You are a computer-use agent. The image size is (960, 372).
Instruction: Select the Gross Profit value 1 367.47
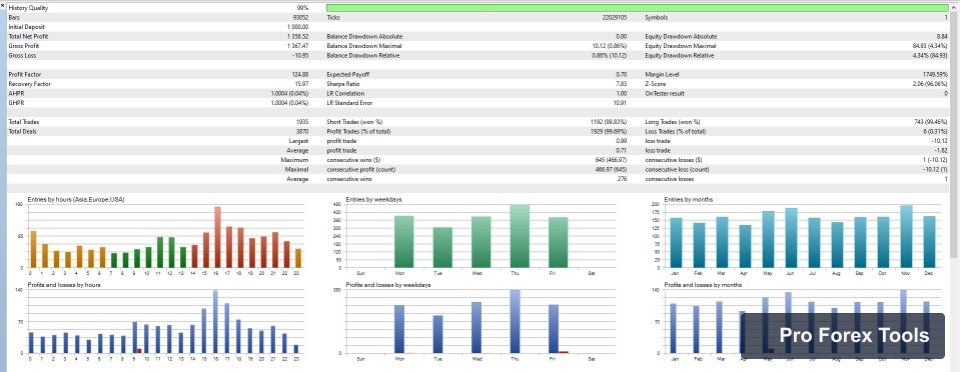pyautogui.click(x=298, y=46)
